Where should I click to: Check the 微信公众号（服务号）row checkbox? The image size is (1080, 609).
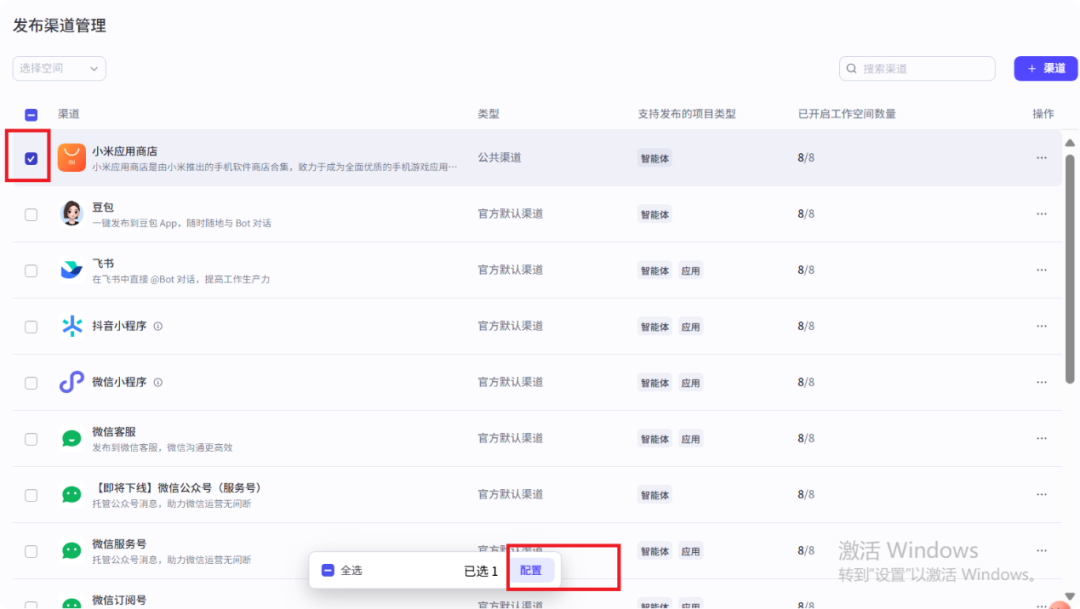[x=31, y=495]
